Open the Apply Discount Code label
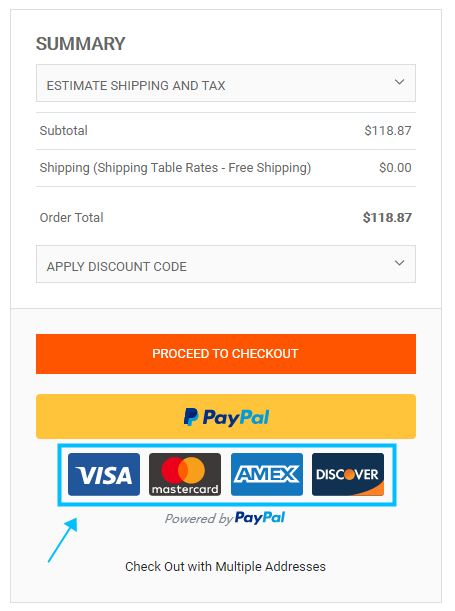455x611 pixels. click(116, 267)
